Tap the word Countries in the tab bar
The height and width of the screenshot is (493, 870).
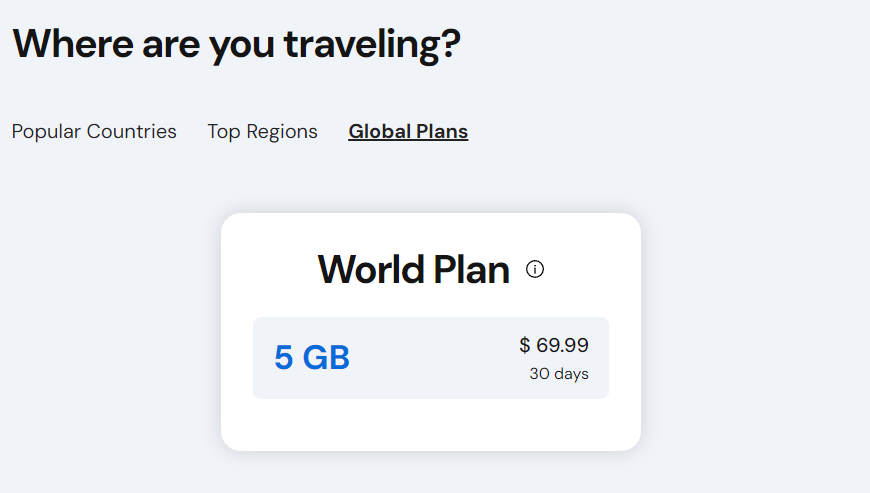tap(131, 131)
